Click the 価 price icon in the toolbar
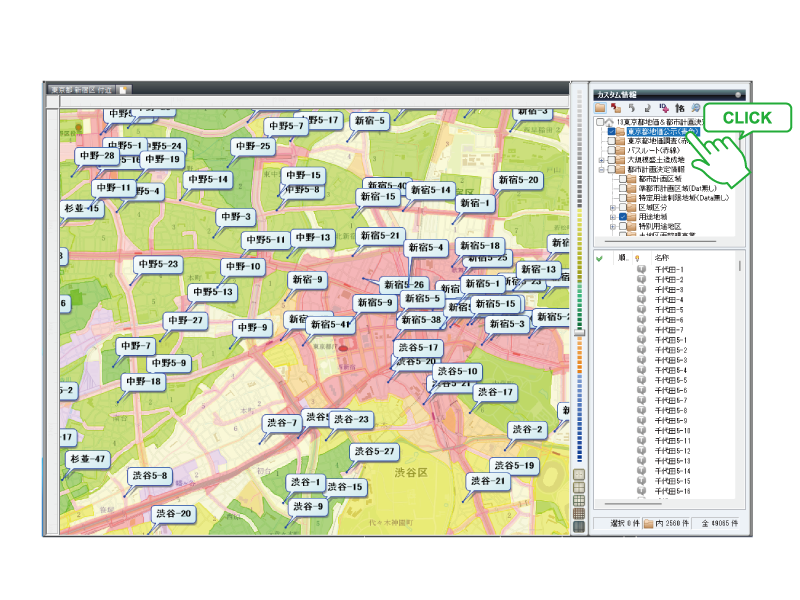 coord(680,108)
